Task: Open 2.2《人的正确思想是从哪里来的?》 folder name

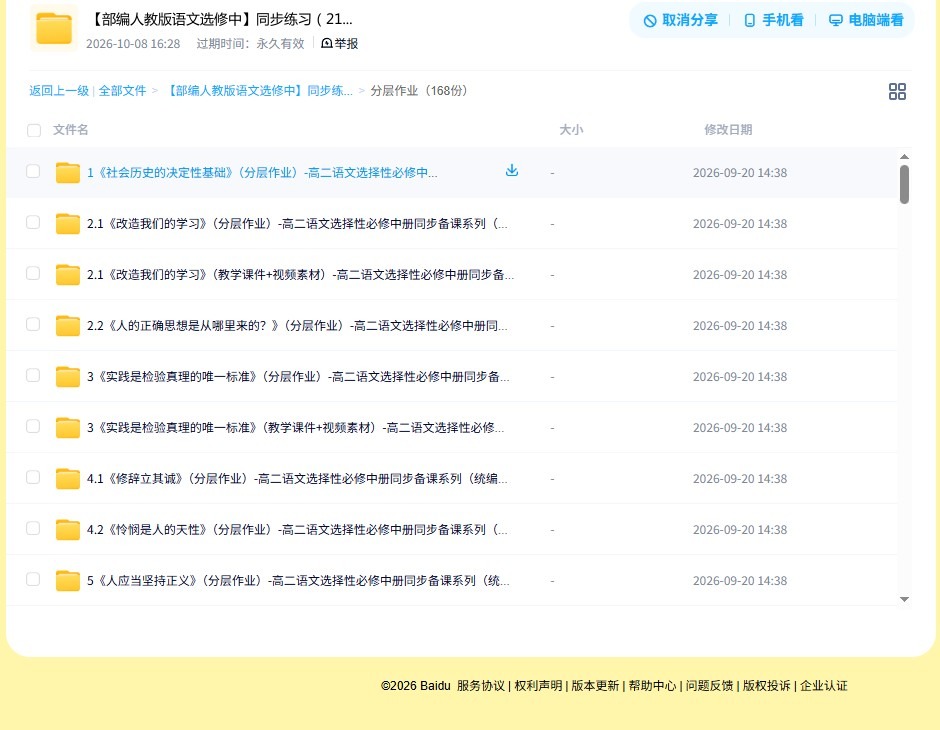Action: tap(297, 325)
